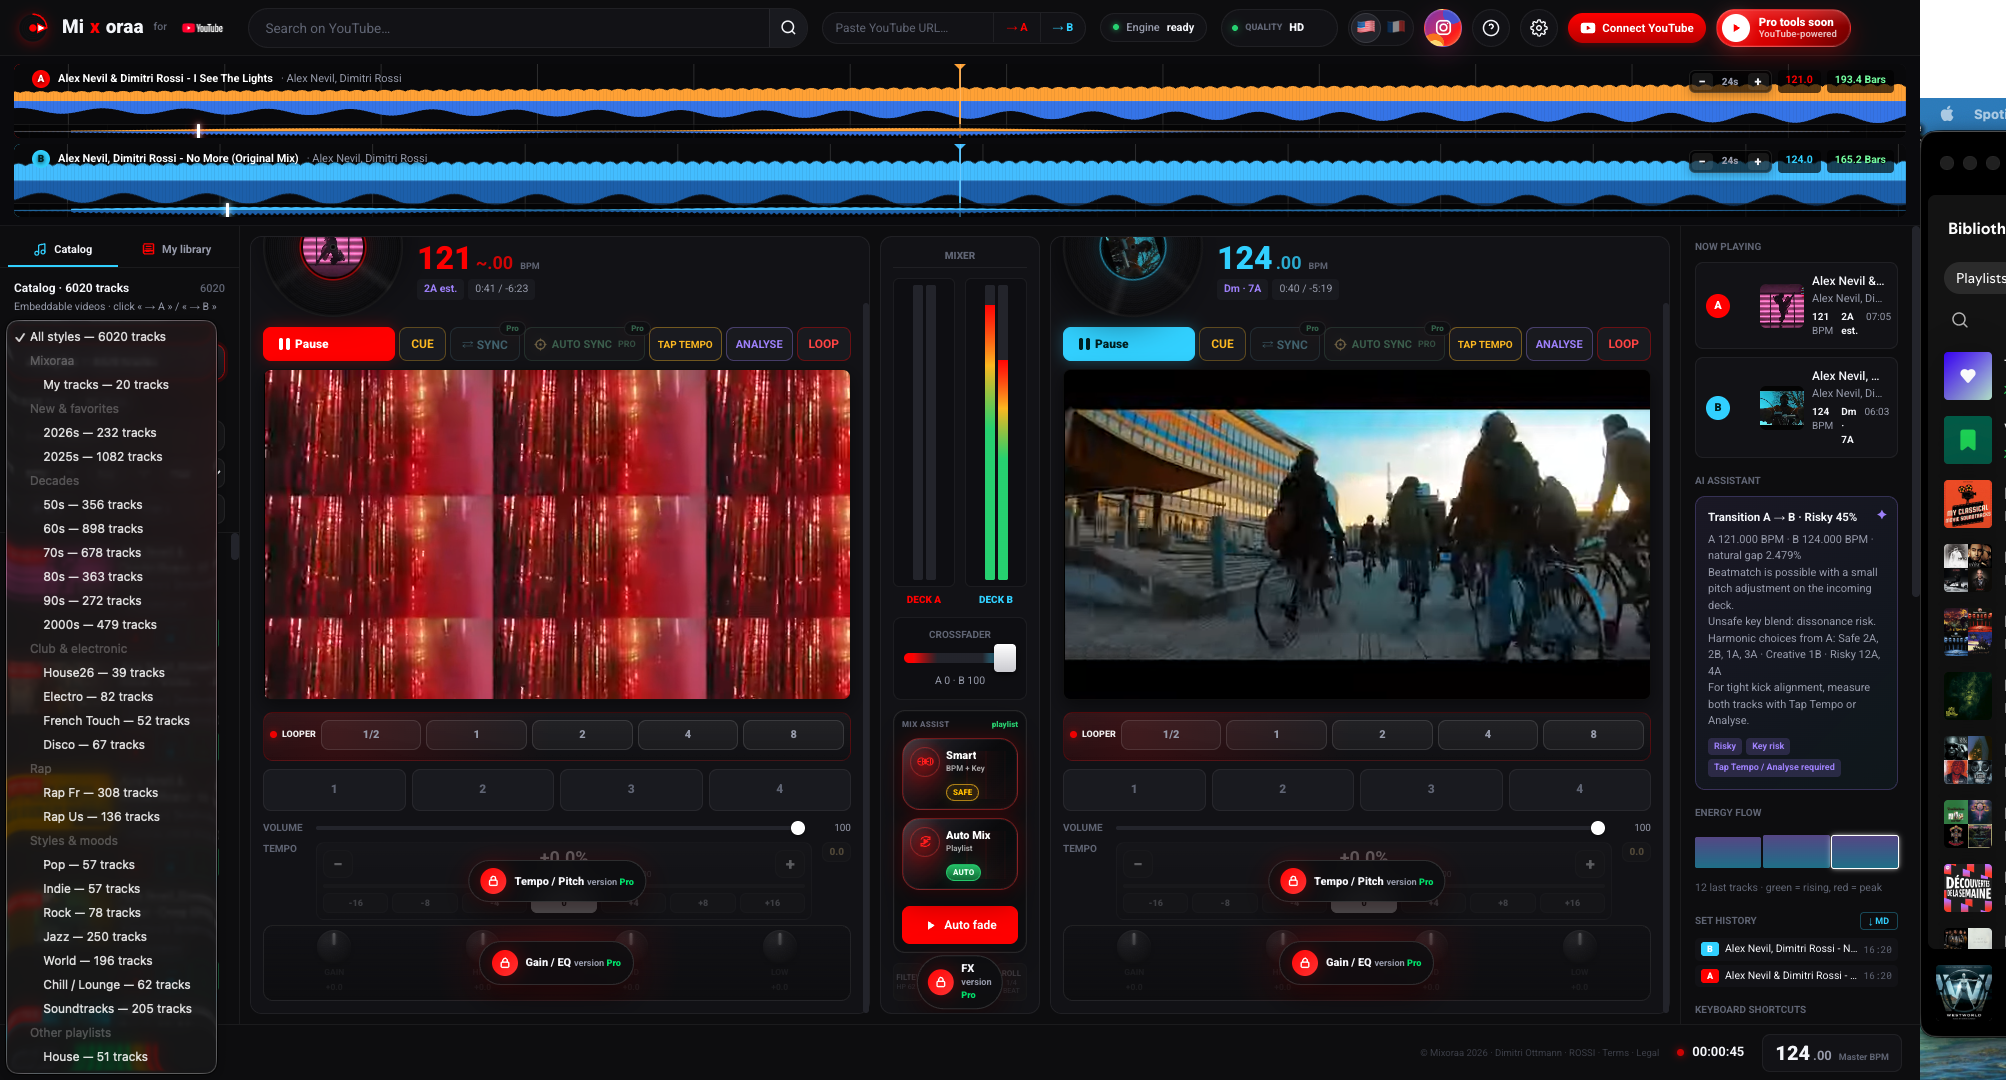Toggle deck A LOOPER
Screen dimensions: 2006x1080
pyautogui.click(x=292, y=734)
